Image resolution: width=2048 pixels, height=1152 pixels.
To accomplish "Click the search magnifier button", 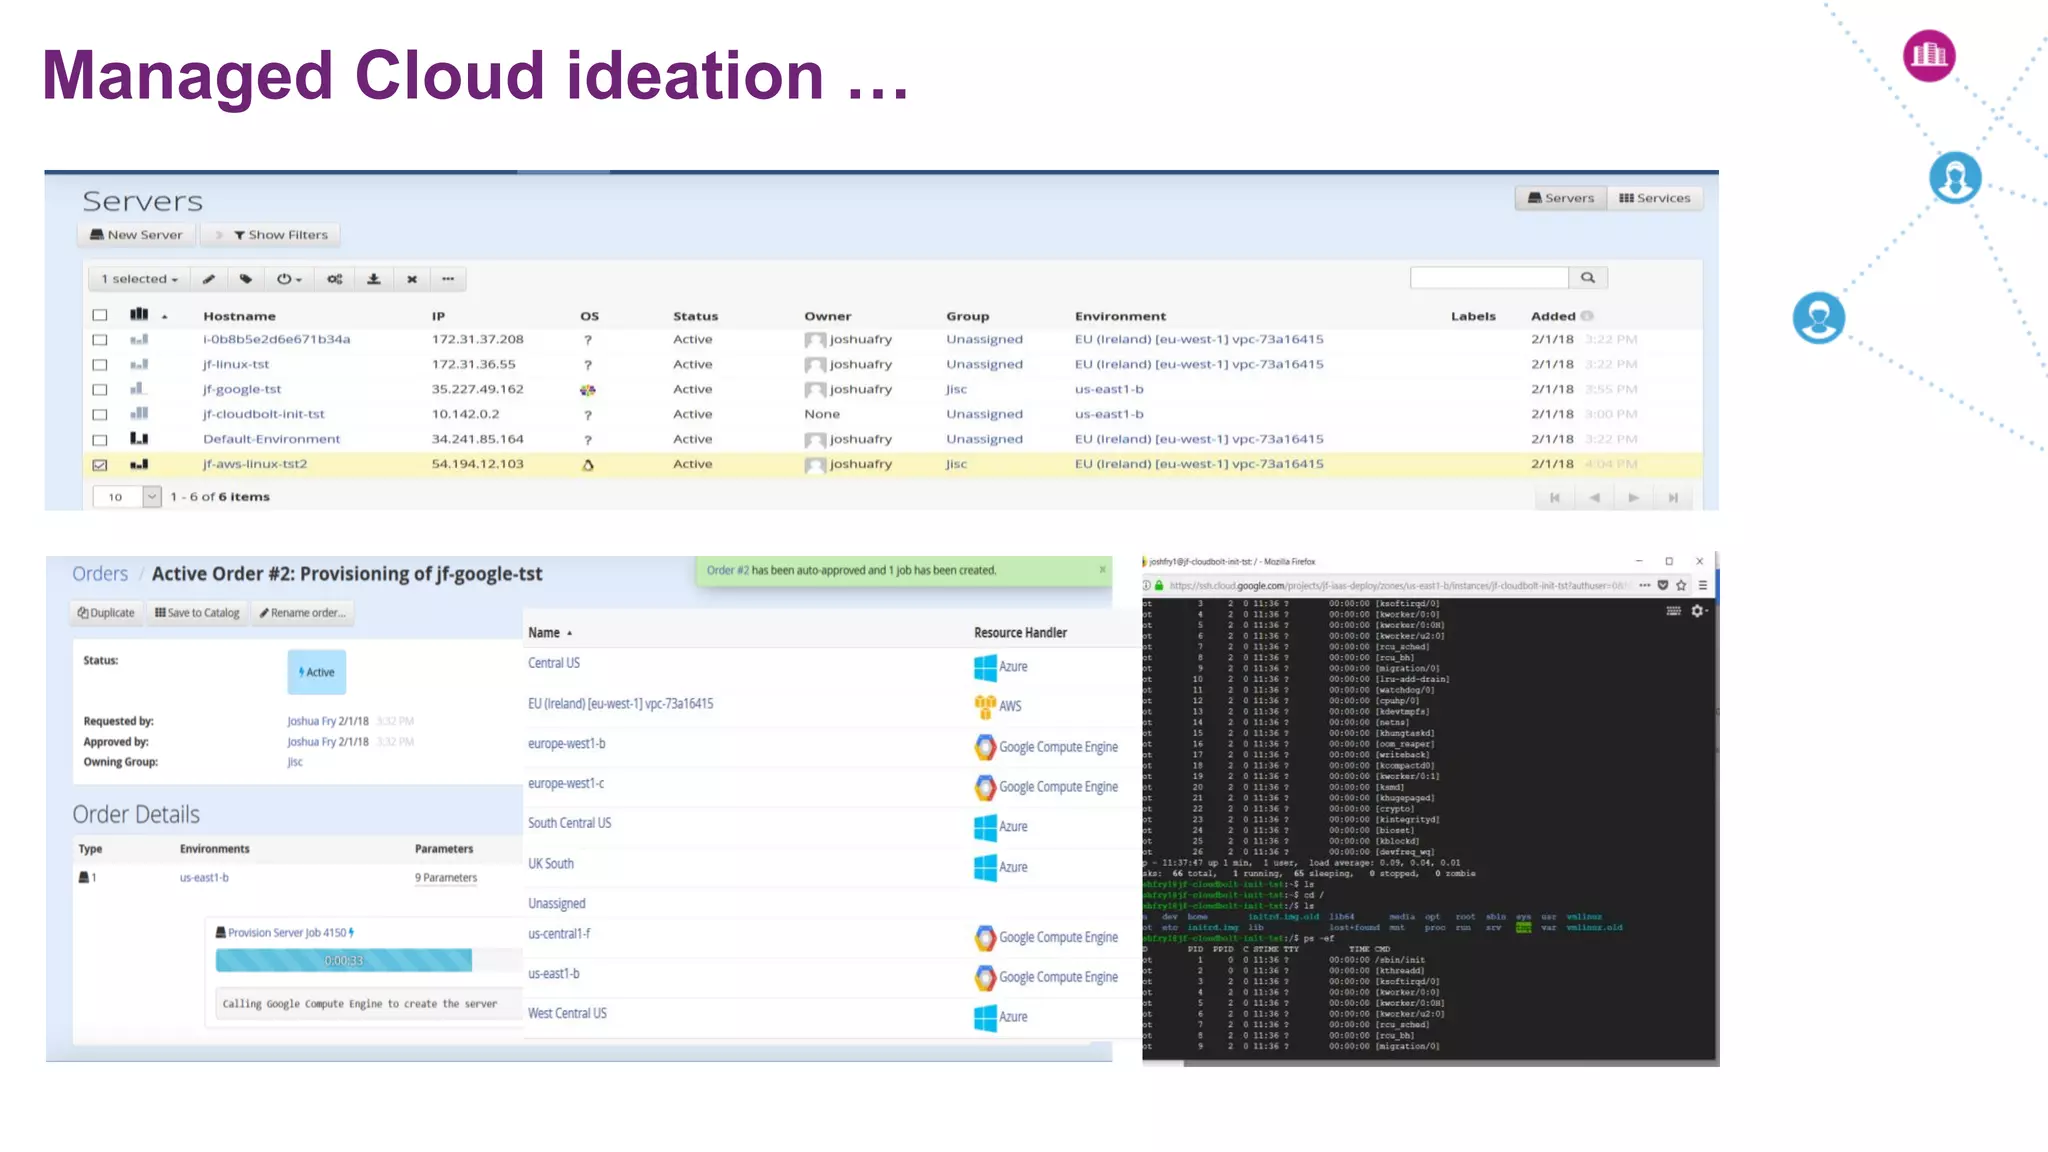I will click(x=1588, y=277).
